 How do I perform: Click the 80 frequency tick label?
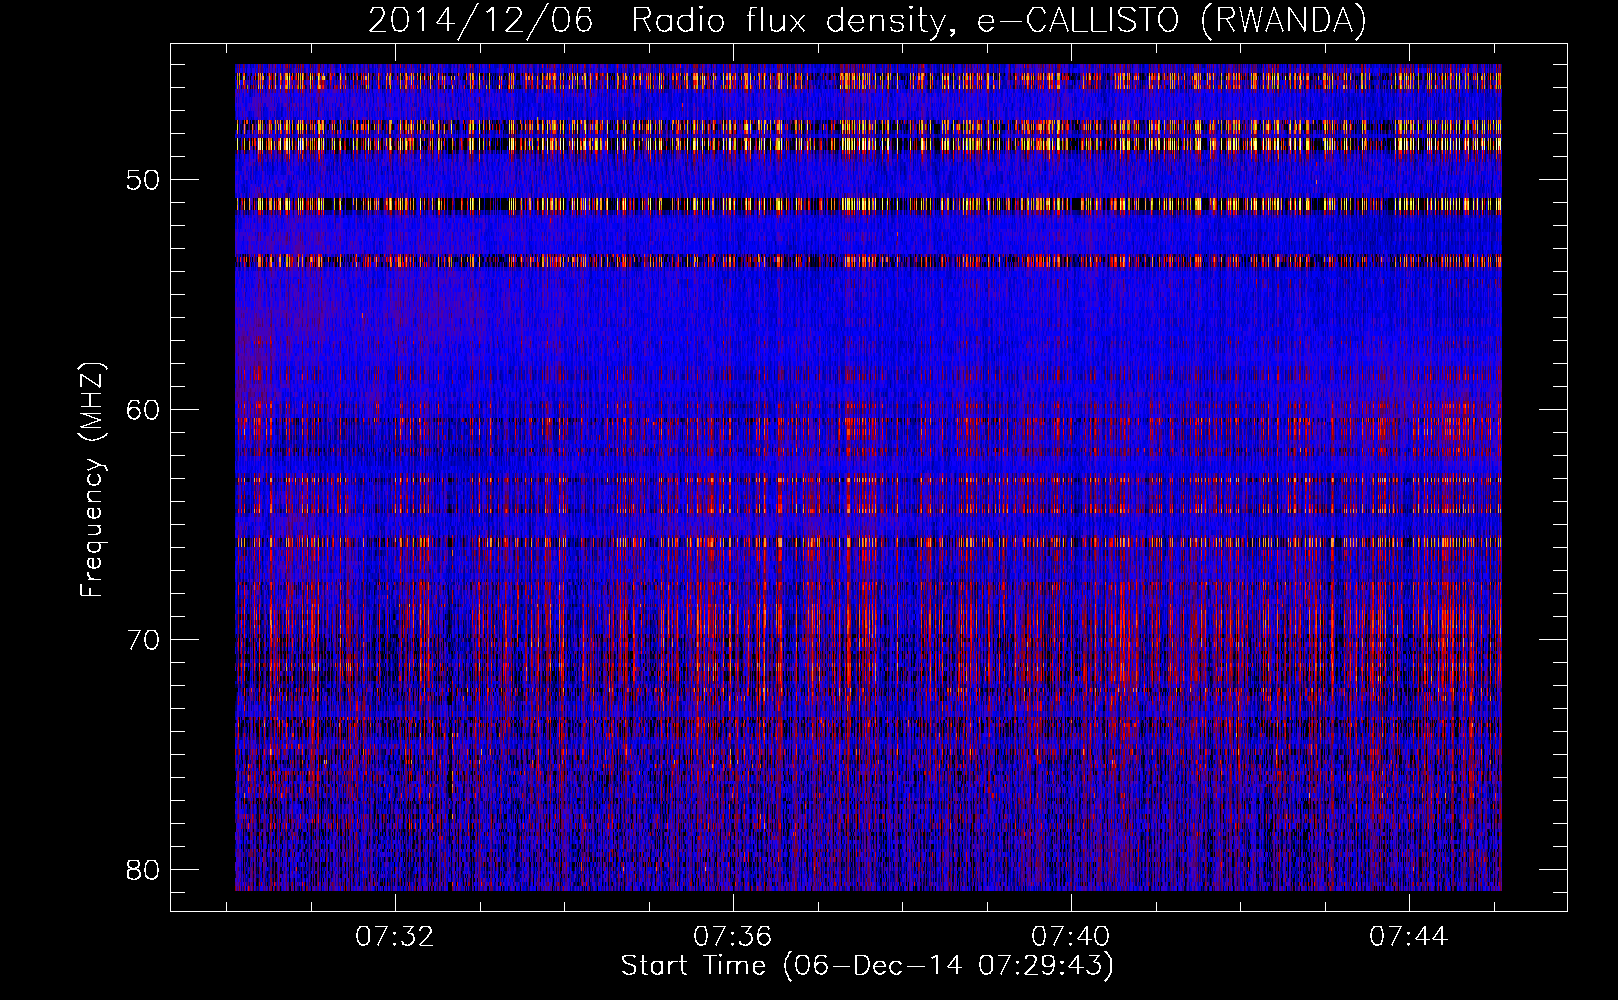[x=144, y=869]
